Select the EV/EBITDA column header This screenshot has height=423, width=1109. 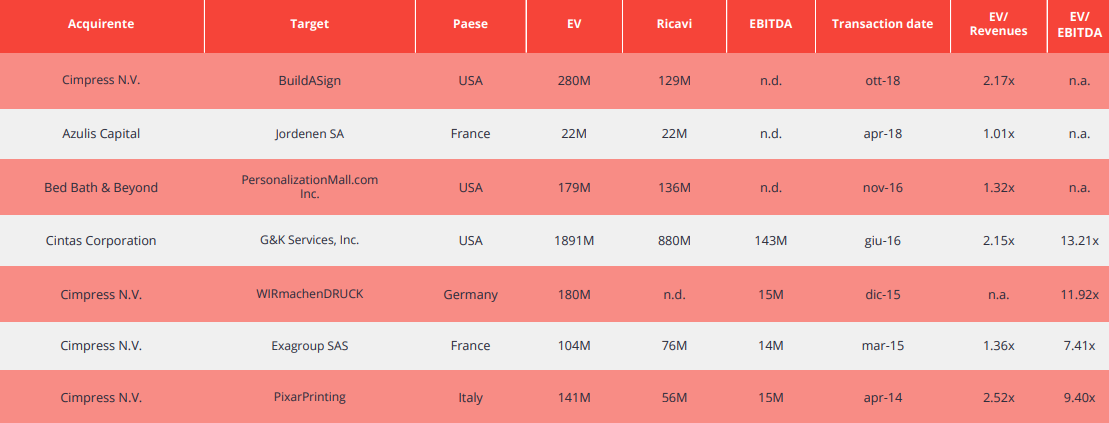(x=1079, y=24)
